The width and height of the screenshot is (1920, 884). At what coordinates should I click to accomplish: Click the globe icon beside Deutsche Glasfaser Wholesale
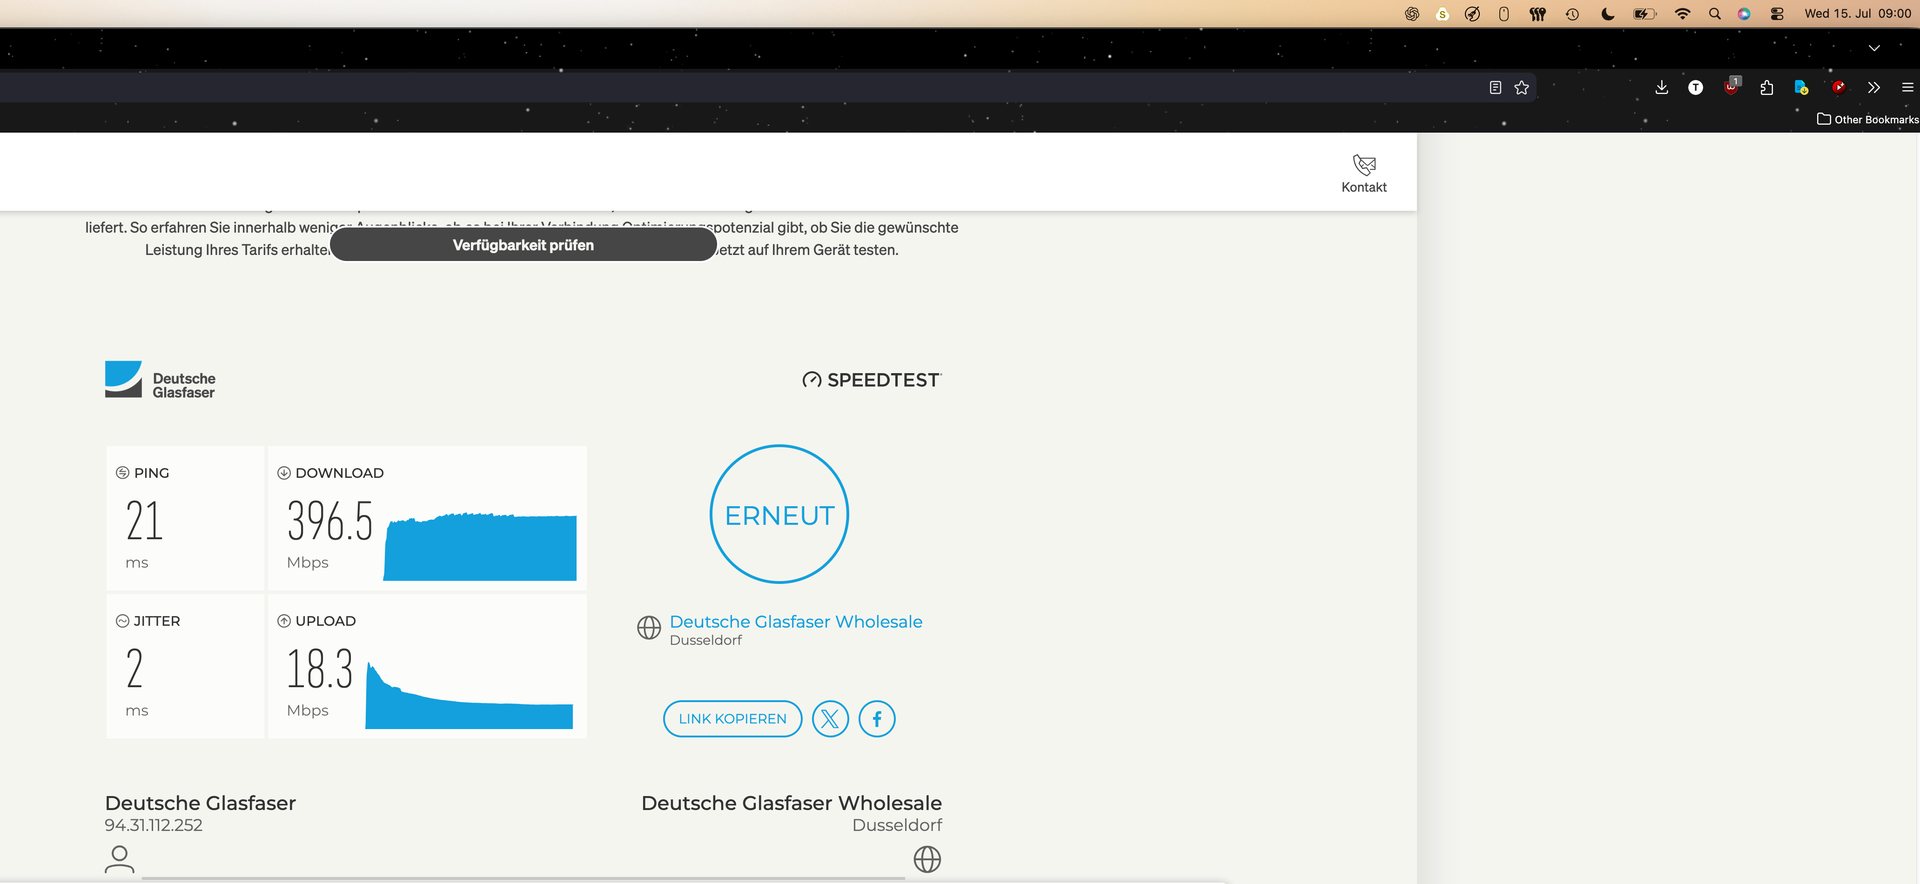coord(649,628)
